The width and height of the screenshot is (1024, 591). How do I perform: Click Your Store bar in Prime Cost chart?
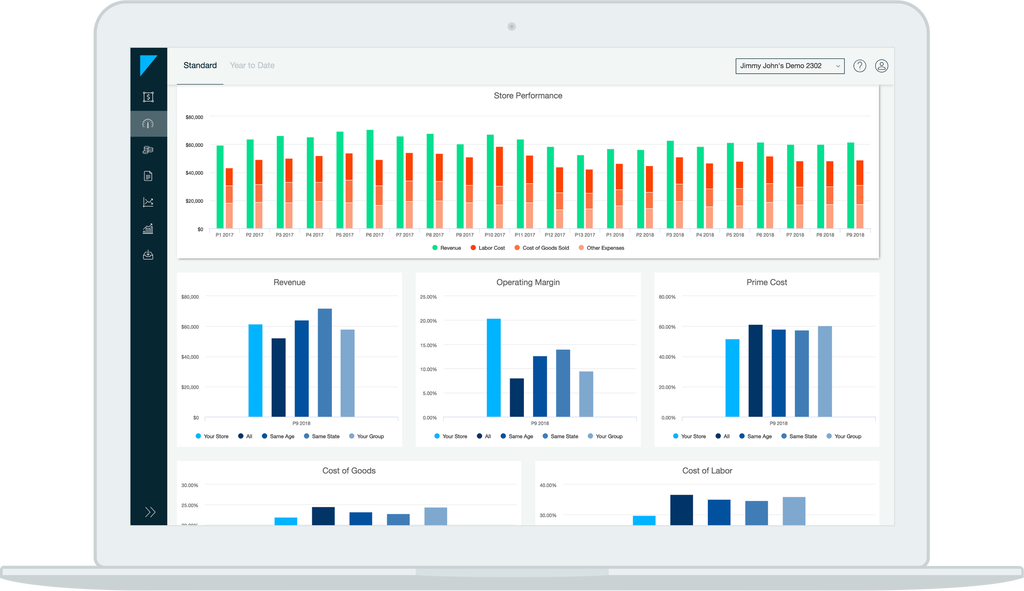pyautogui.click(x=733, y=377)
